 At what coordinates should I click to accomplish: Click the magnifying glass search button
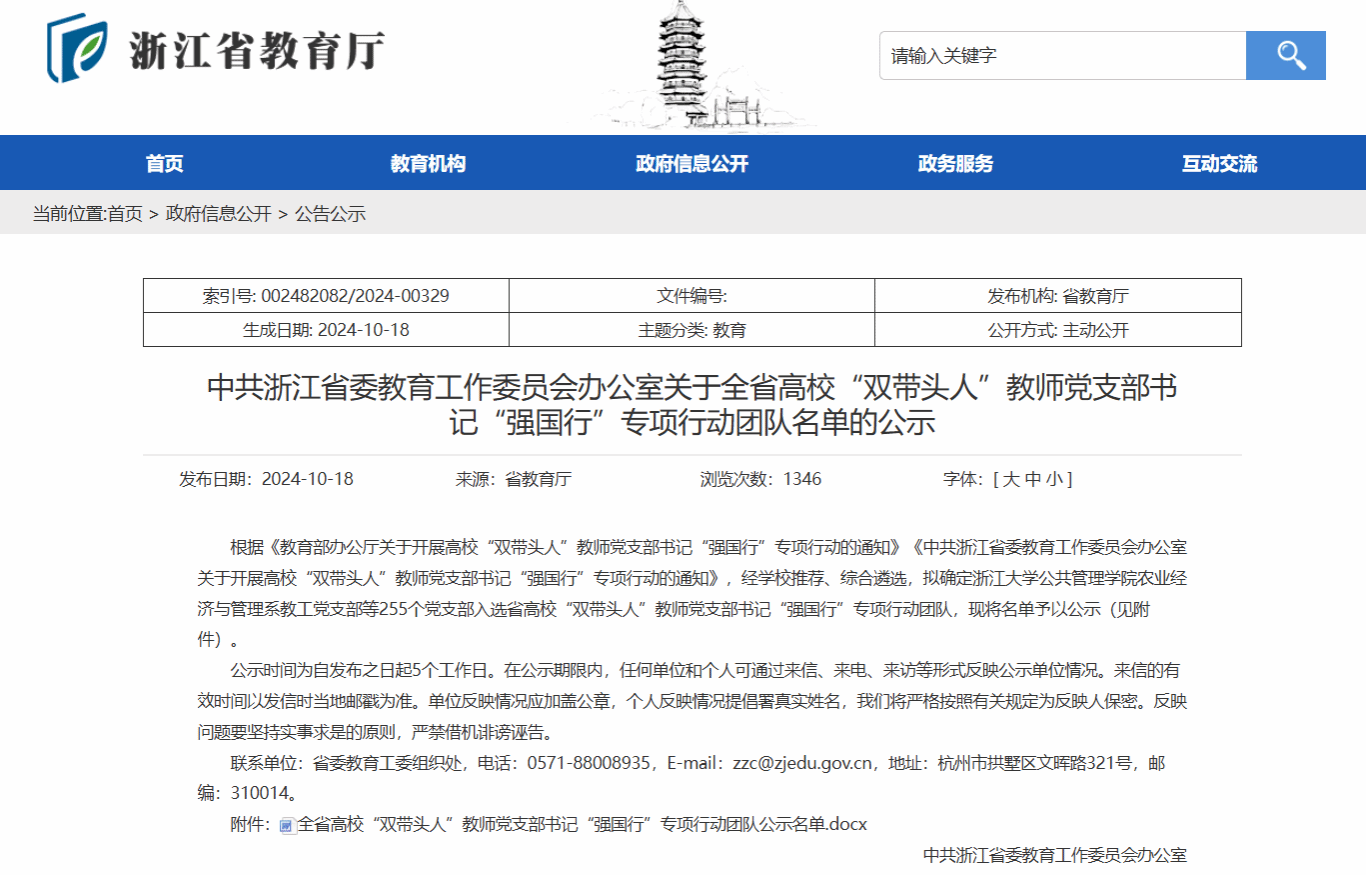1285,55
